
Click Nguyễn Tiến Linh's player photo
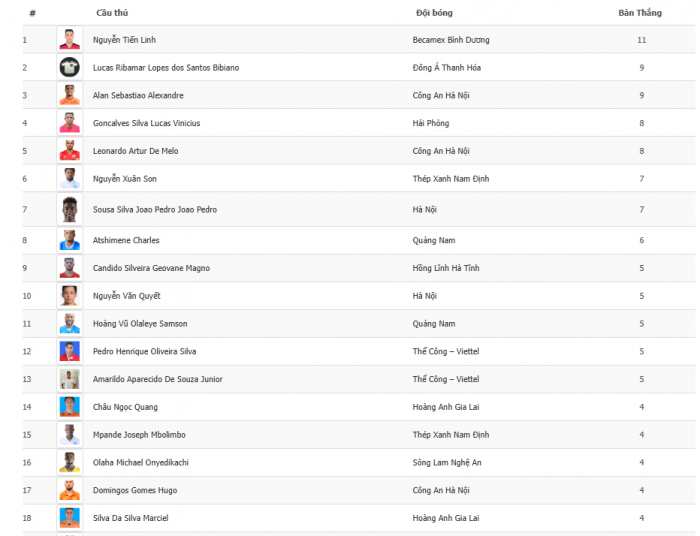[x=70, y=40]
